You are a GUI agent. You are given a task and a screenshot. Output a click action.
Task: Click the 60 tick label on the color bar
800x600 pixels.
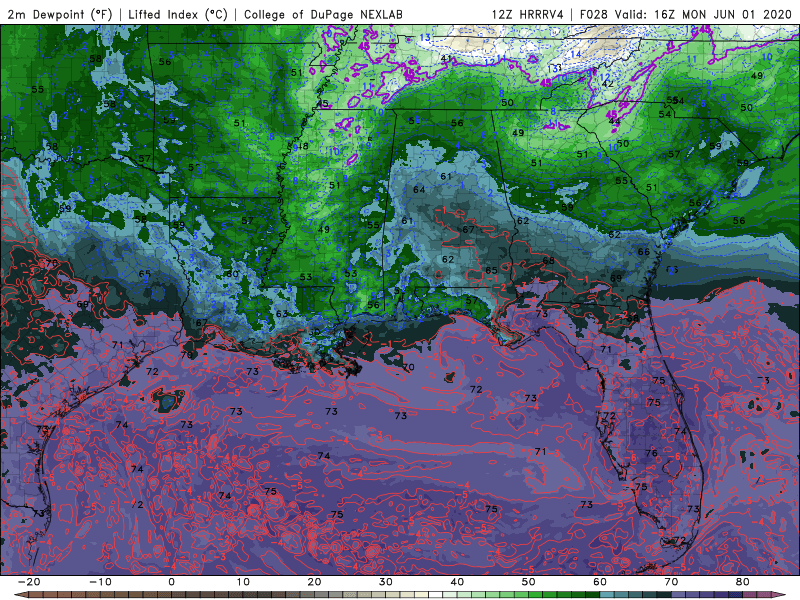pos(600,582)
